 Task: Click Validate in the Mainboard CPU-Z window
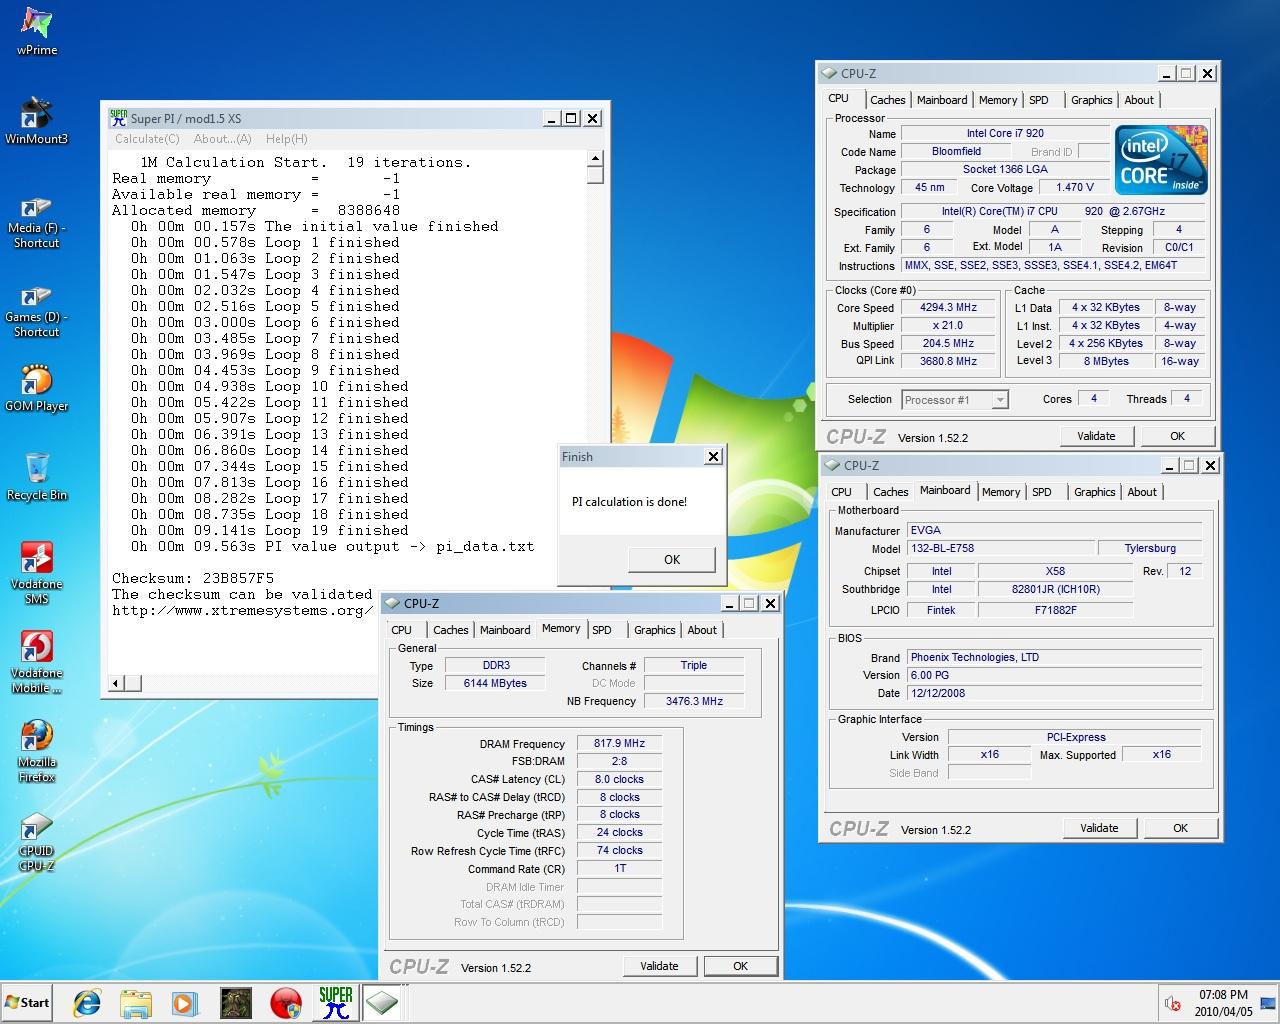click(1099, 828)
